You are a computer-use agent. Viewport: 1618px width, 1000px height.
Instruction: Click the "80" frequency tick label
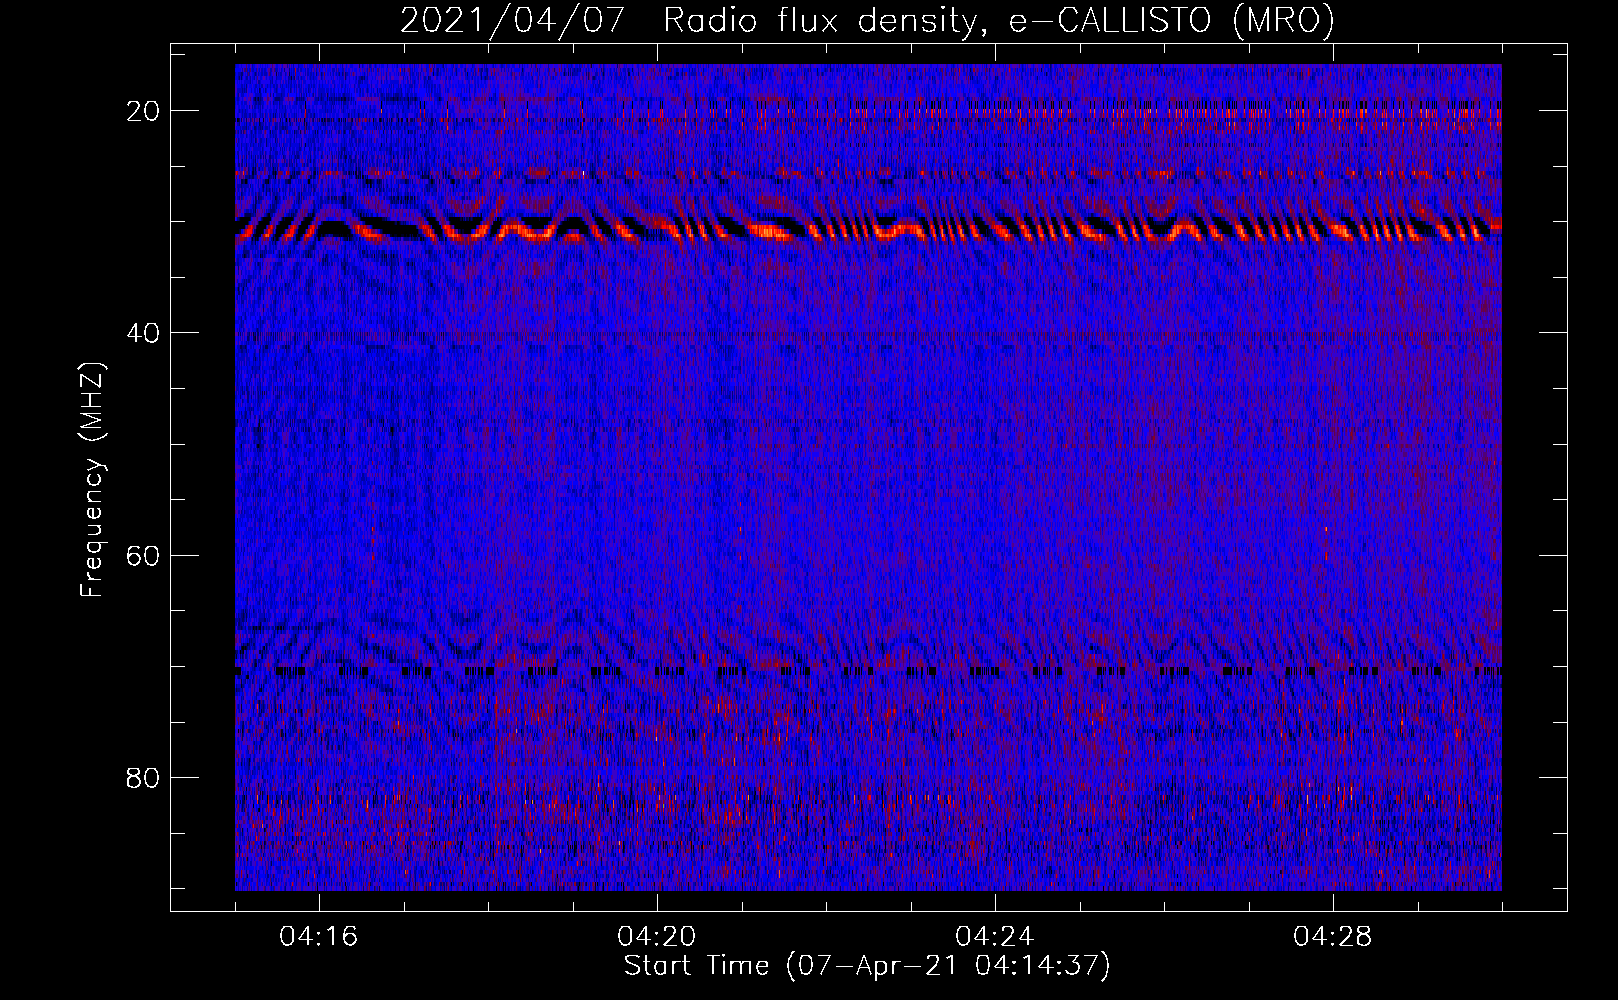pyautogui.click(x=143, y=777)
